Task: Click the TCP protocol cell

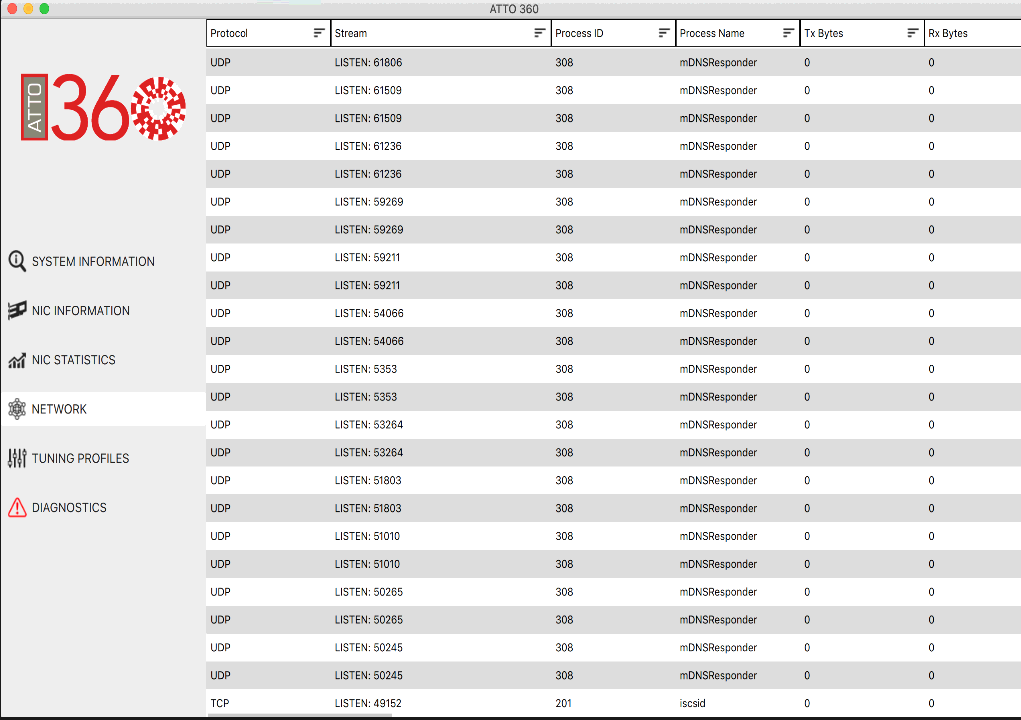Action: 219,704
